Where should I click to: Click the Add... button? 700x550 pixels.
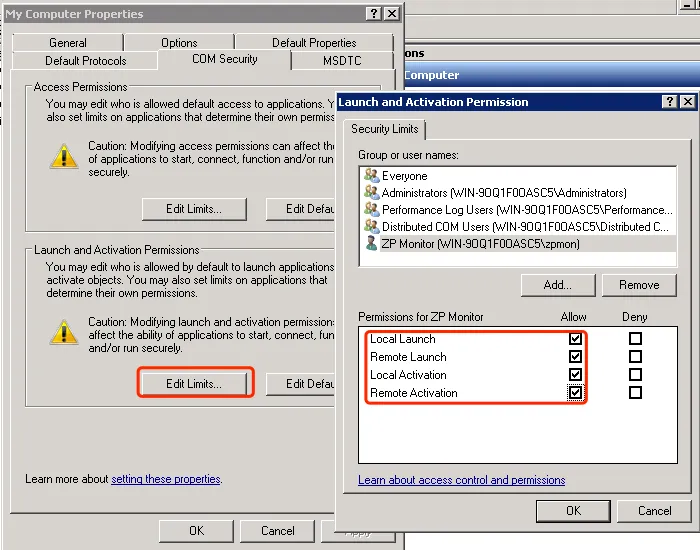click(x=558, y=285)
